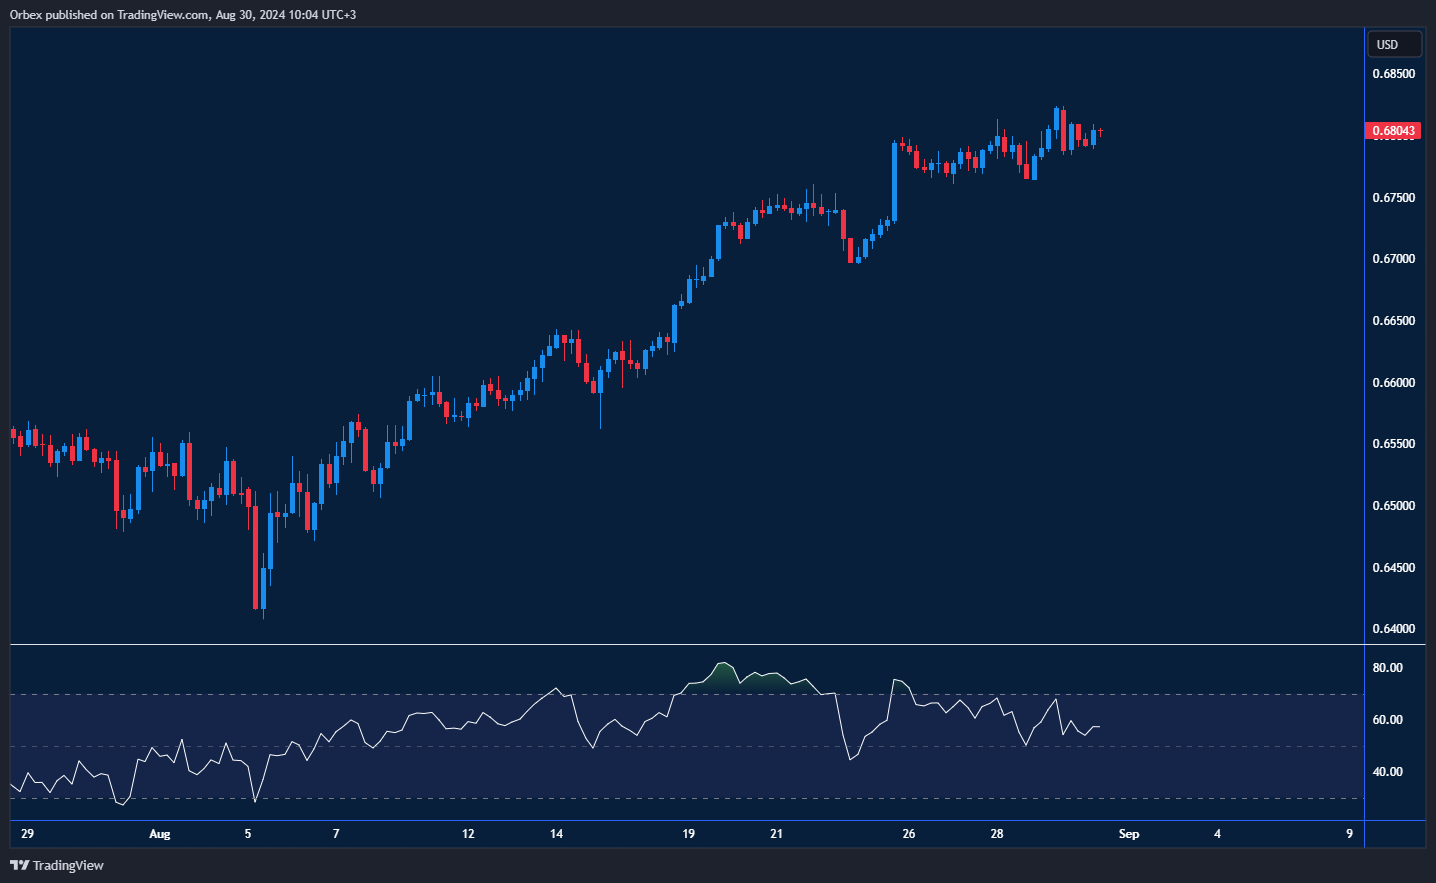Click the pane divider above the RSI panel
The height and width of the screenshot is (883, 1436).
pyautogui.click(x=687, y=645)
